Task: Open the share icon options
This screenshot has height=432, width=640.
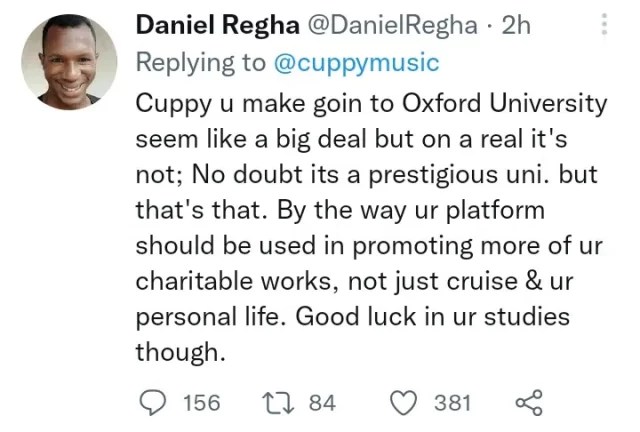Action: click(x=527, y=403)
